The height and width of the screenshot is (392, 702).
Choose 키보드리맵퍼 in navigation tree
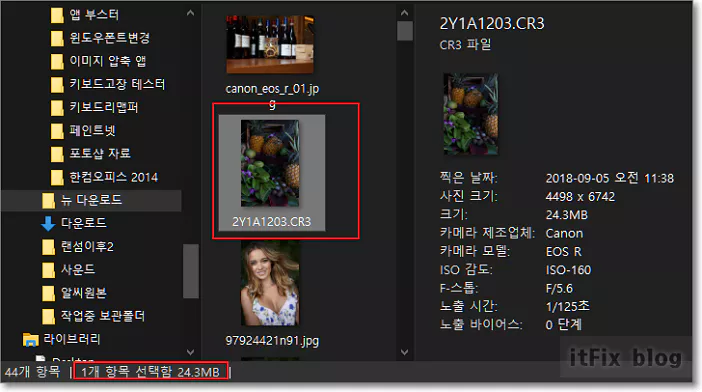(103, 107)
